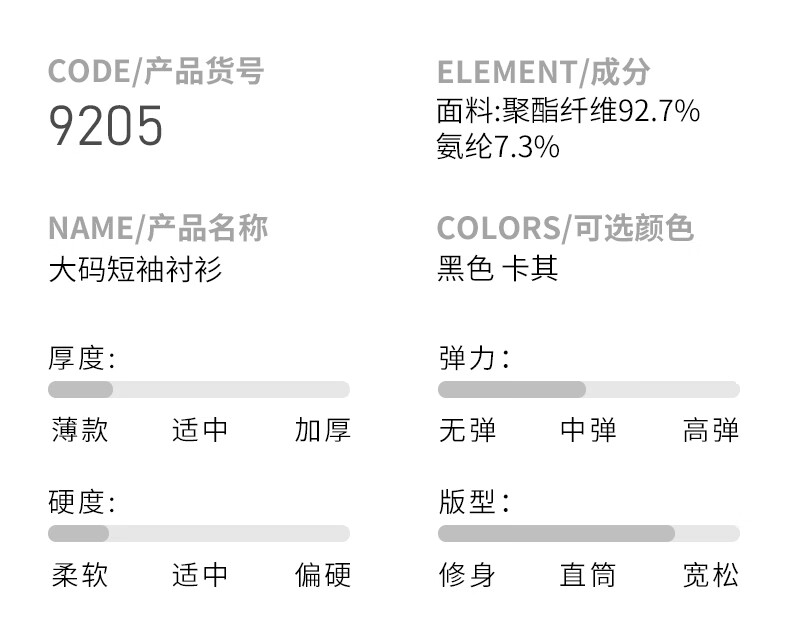Select the 高弹 elasticity label
790x632 pixels.
point(711,430)
